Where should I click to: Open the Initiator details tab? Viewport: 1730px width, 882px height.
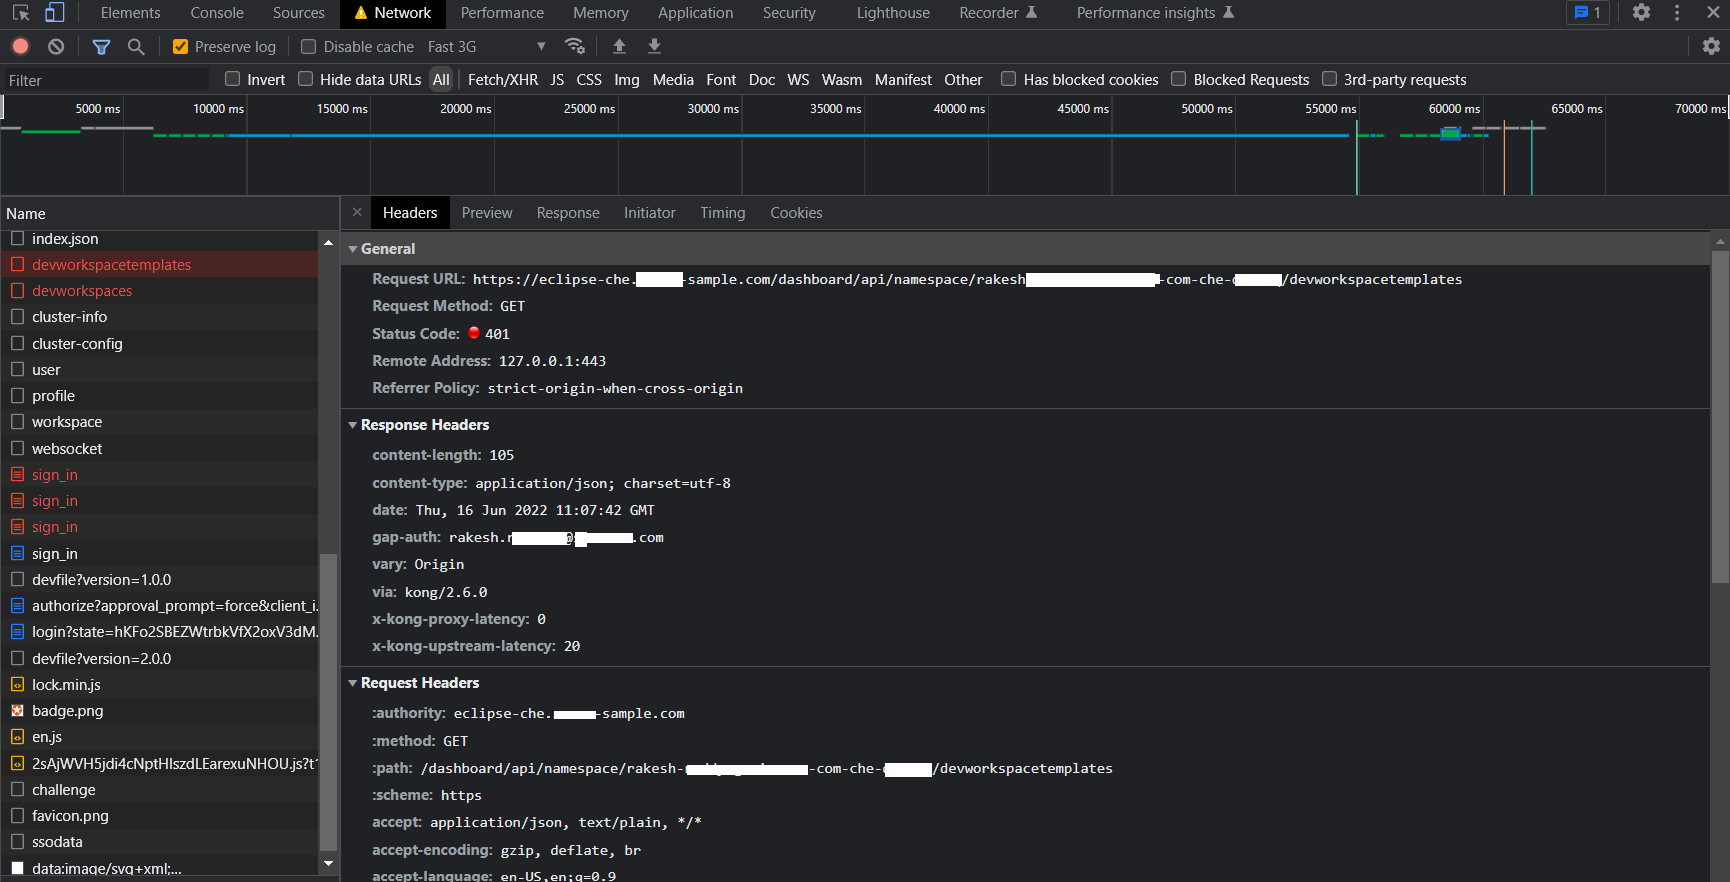tap(650, 213)
